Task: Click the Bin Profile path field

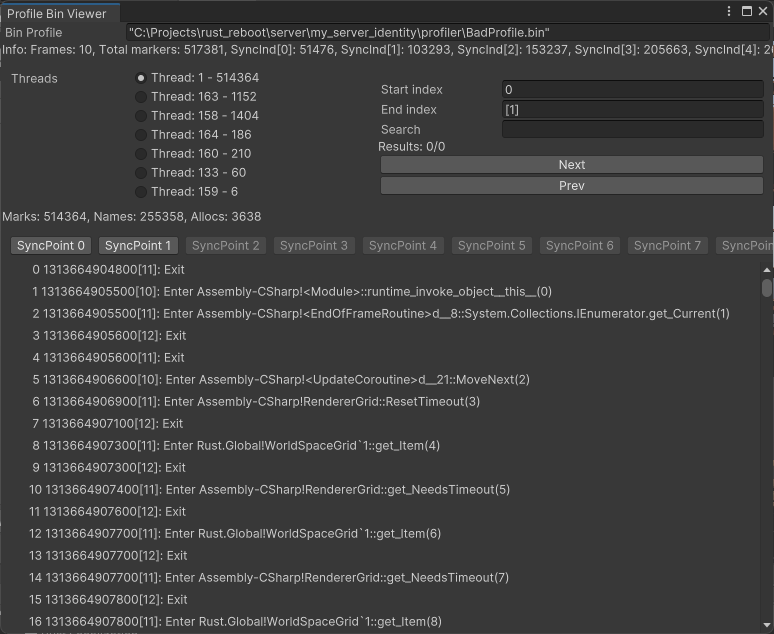Action: [447, 33]
